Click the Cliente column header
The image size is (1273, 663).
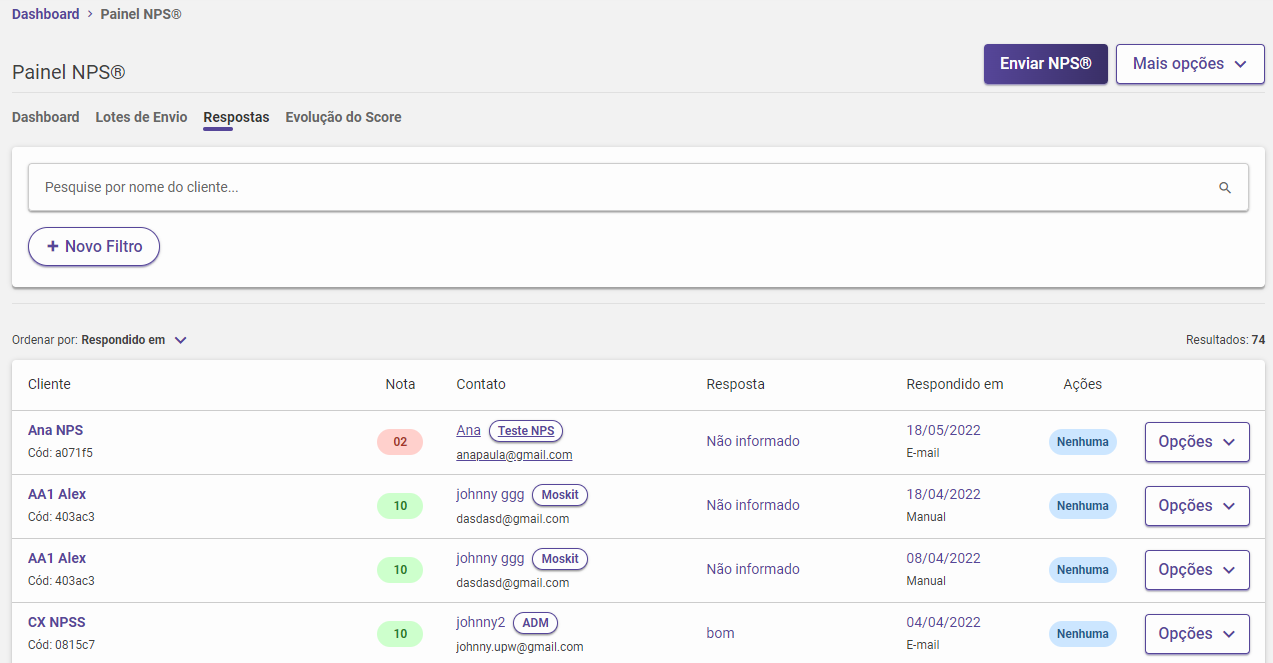pos(49,384)
